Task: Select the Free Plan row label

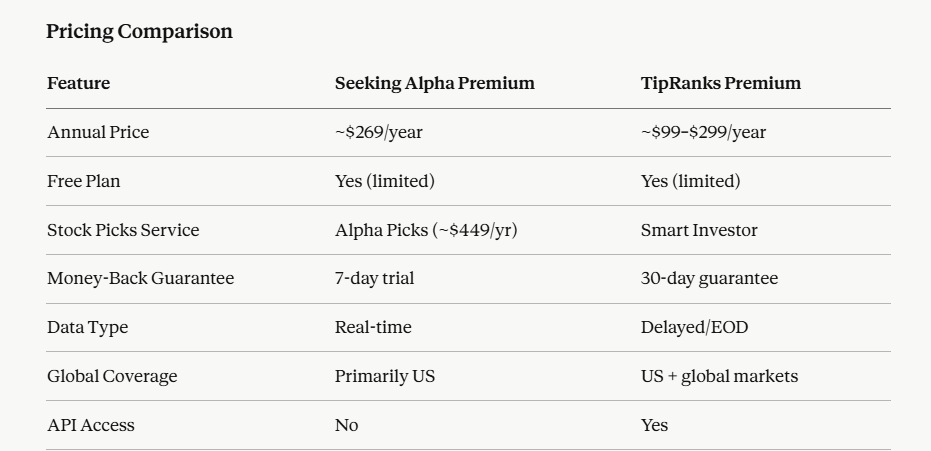Action: [83, 181]
